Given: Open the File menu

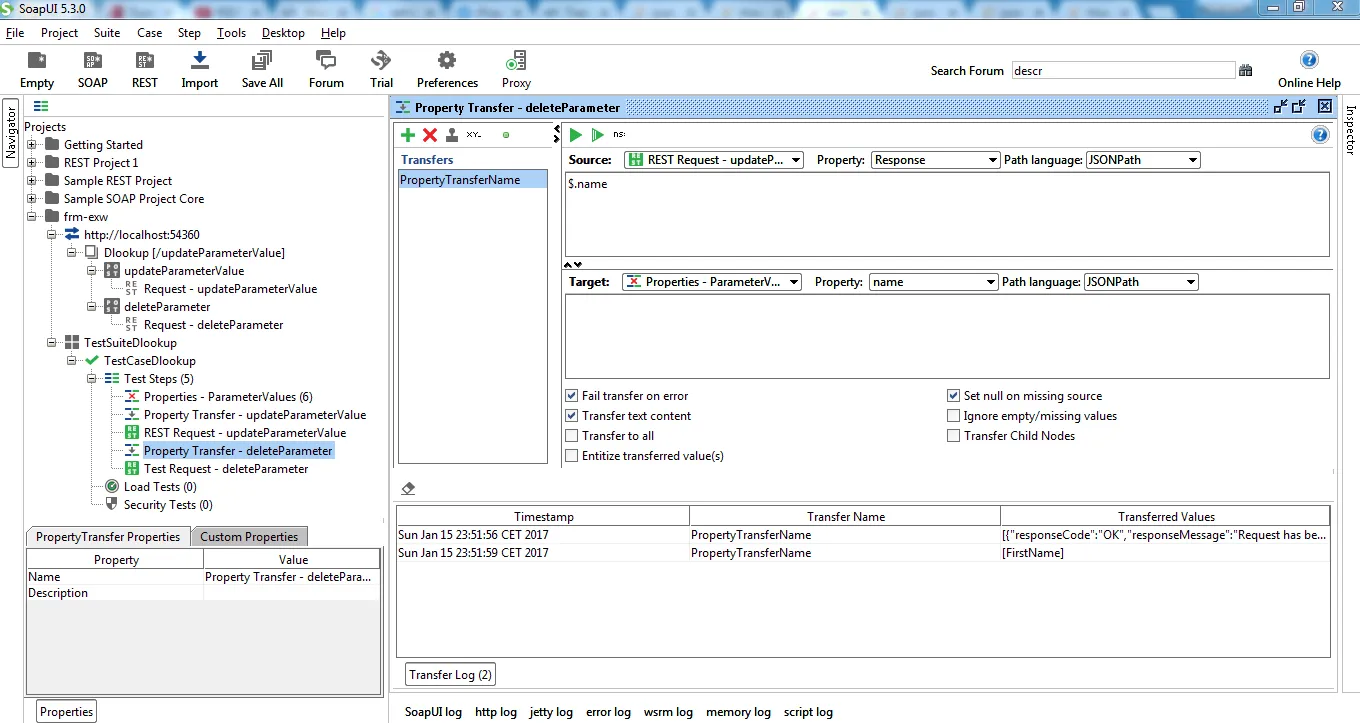Looking at the screenshot, I should click(15, 33).
